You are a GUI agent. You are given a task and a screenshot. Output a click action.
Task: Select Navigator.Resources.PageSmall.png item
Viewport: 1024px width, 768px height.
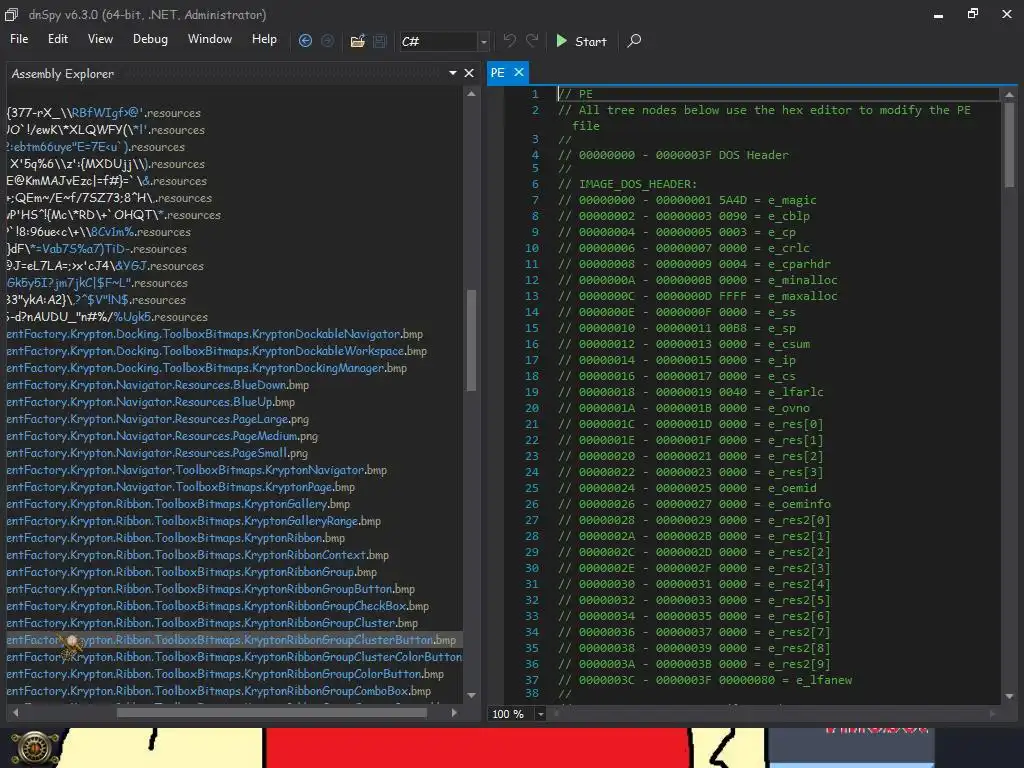157,453
